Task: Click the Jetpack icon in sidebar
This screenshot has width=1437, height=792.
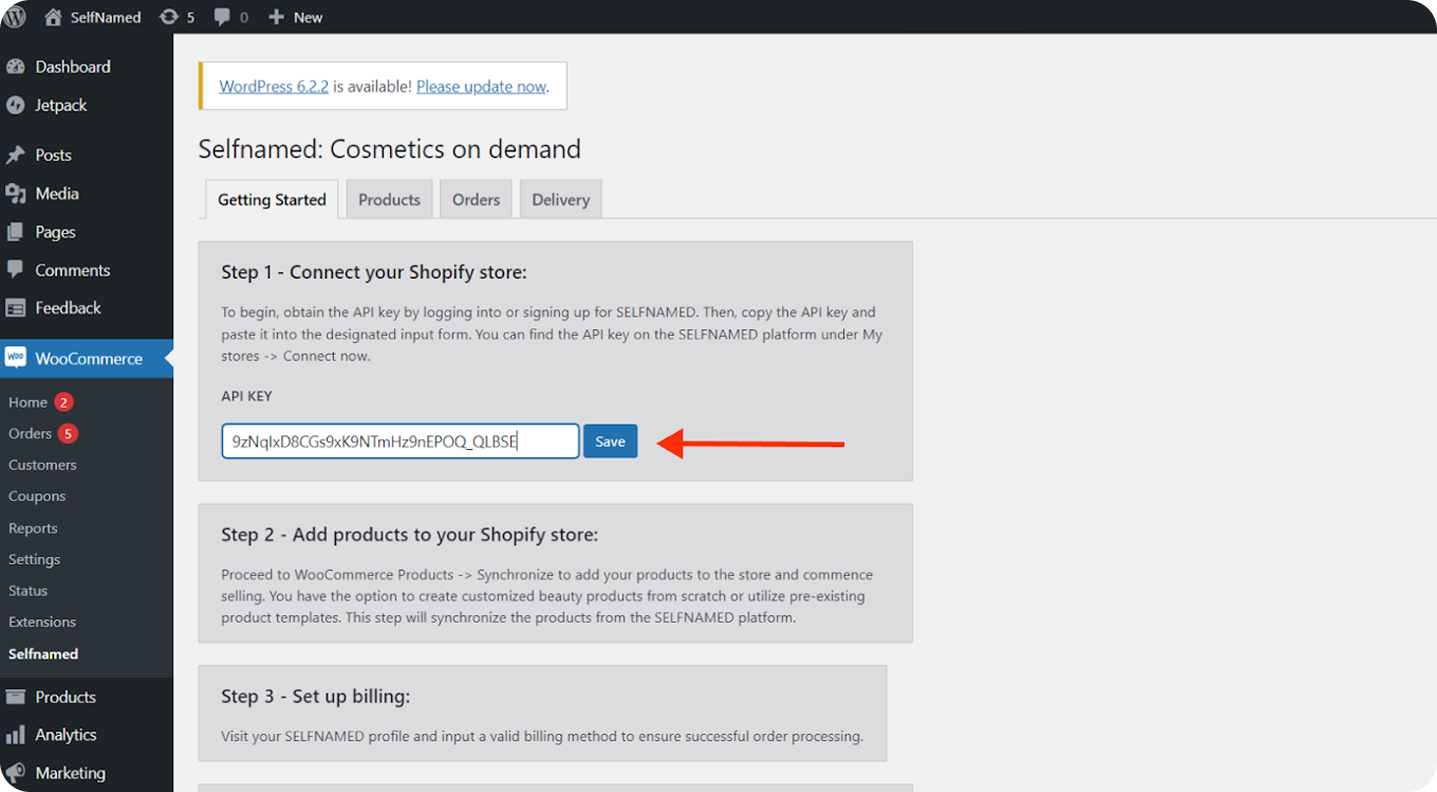Action: pos(15,105)
